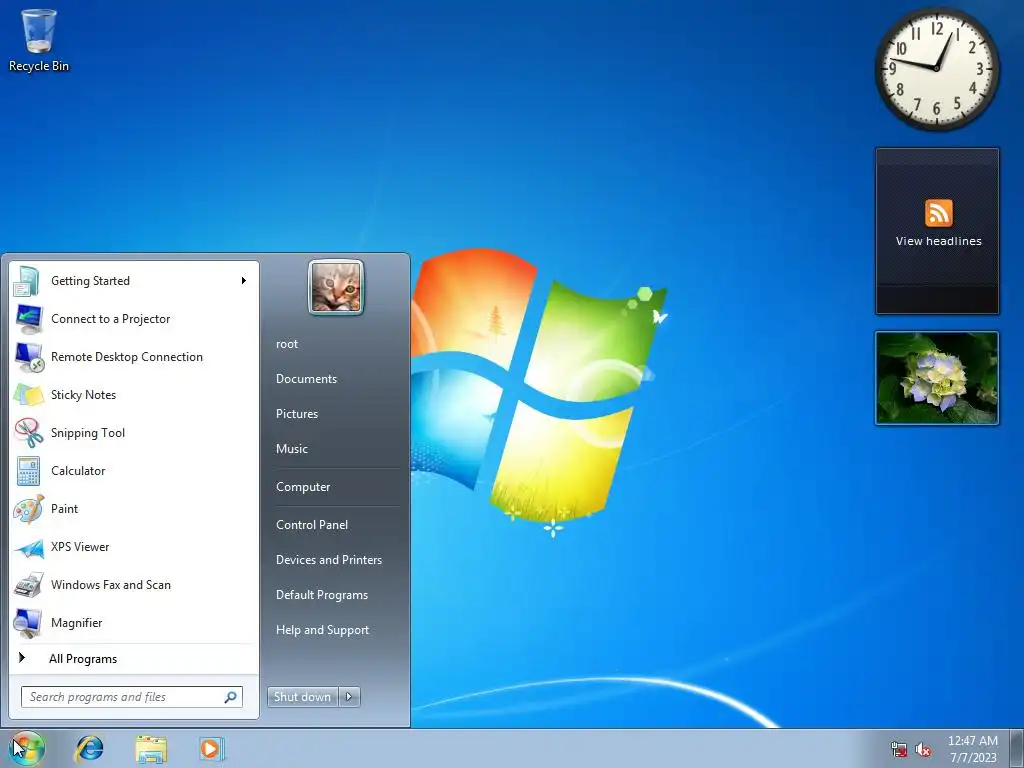This screenshot has height=768, width=1024.
Task: Open Devices and Printers
Action: [x=329, y=560]
